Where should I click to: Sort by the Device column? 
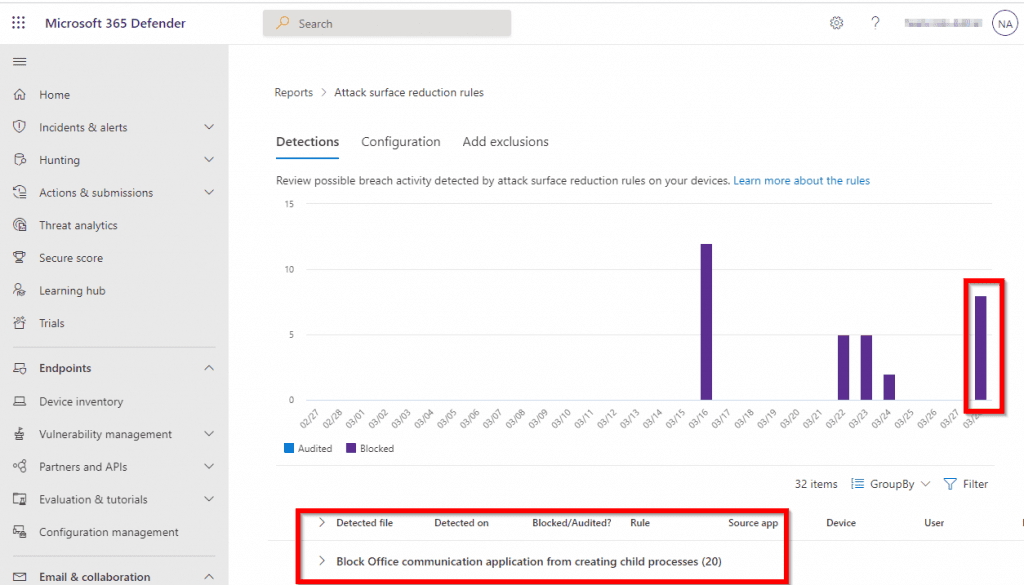[840, 522]
